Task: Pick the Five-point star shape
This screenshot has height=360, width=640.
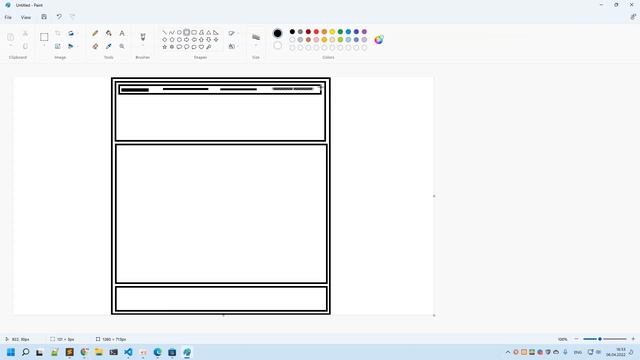Action: pyautogui.click(x=164, y=47)
